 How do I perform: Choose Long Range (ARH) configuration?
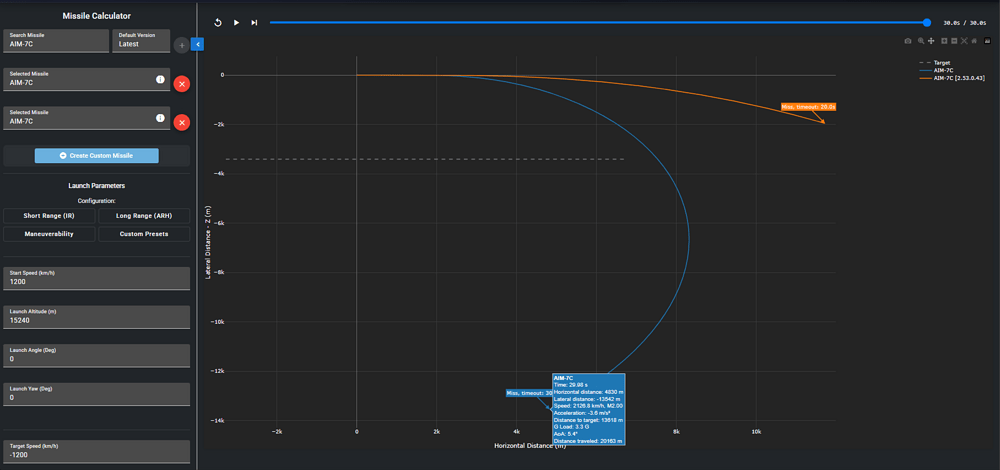pos(144,216)
